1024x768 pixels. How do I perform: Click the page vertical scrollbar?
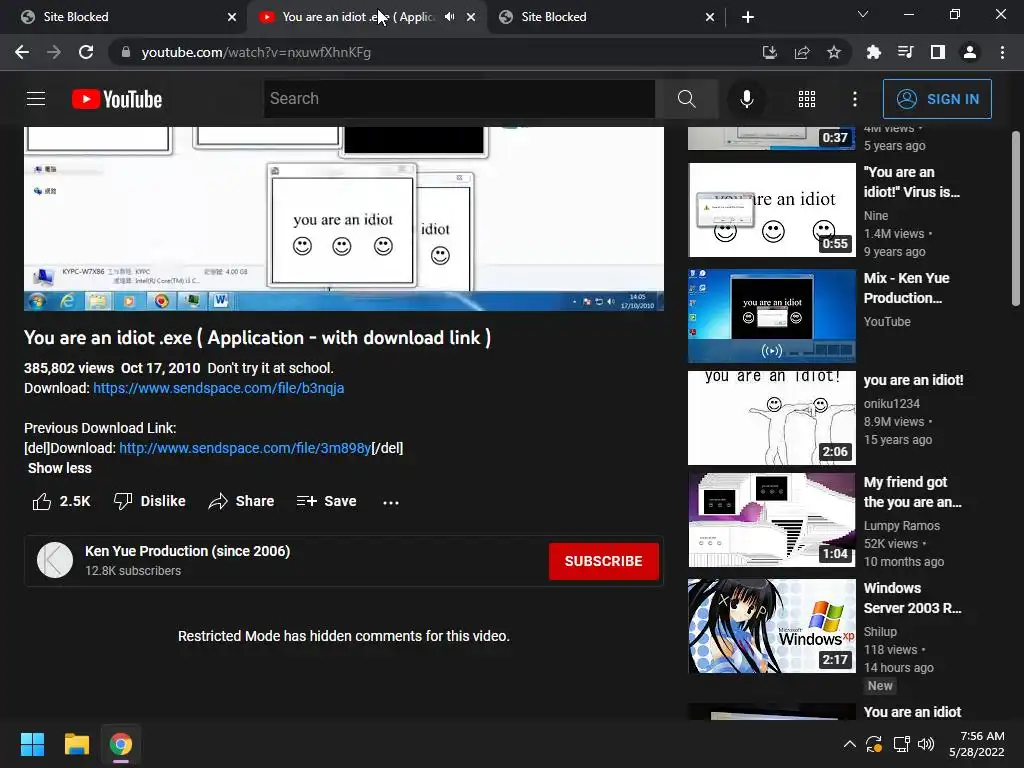1016,218
